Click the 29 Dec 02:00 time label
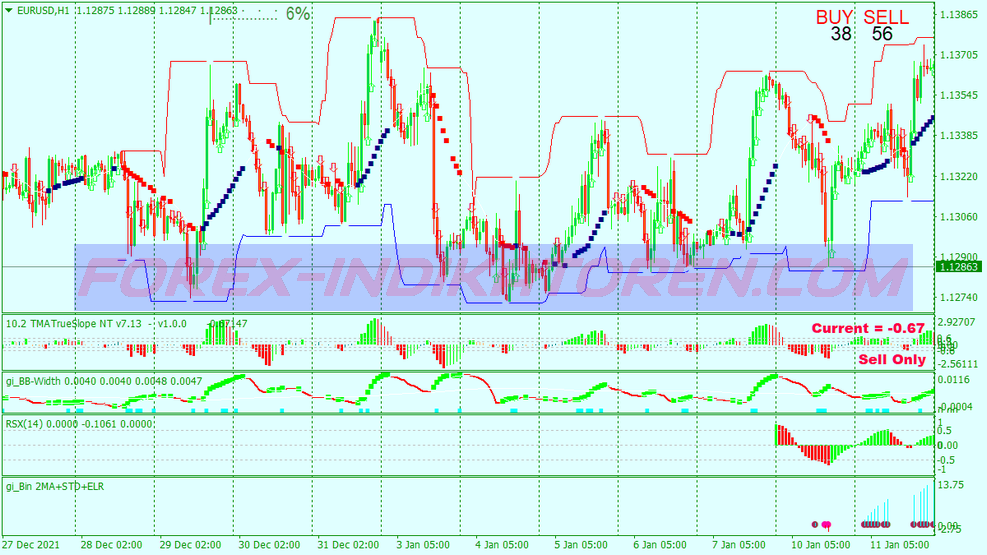Screen dimensions: 987x555 [191, 544]
